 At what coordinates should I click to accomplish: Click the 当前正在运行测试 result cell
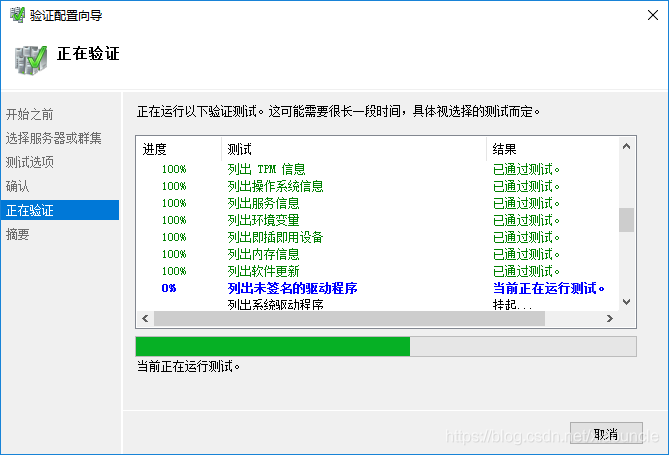coord(549,288)
